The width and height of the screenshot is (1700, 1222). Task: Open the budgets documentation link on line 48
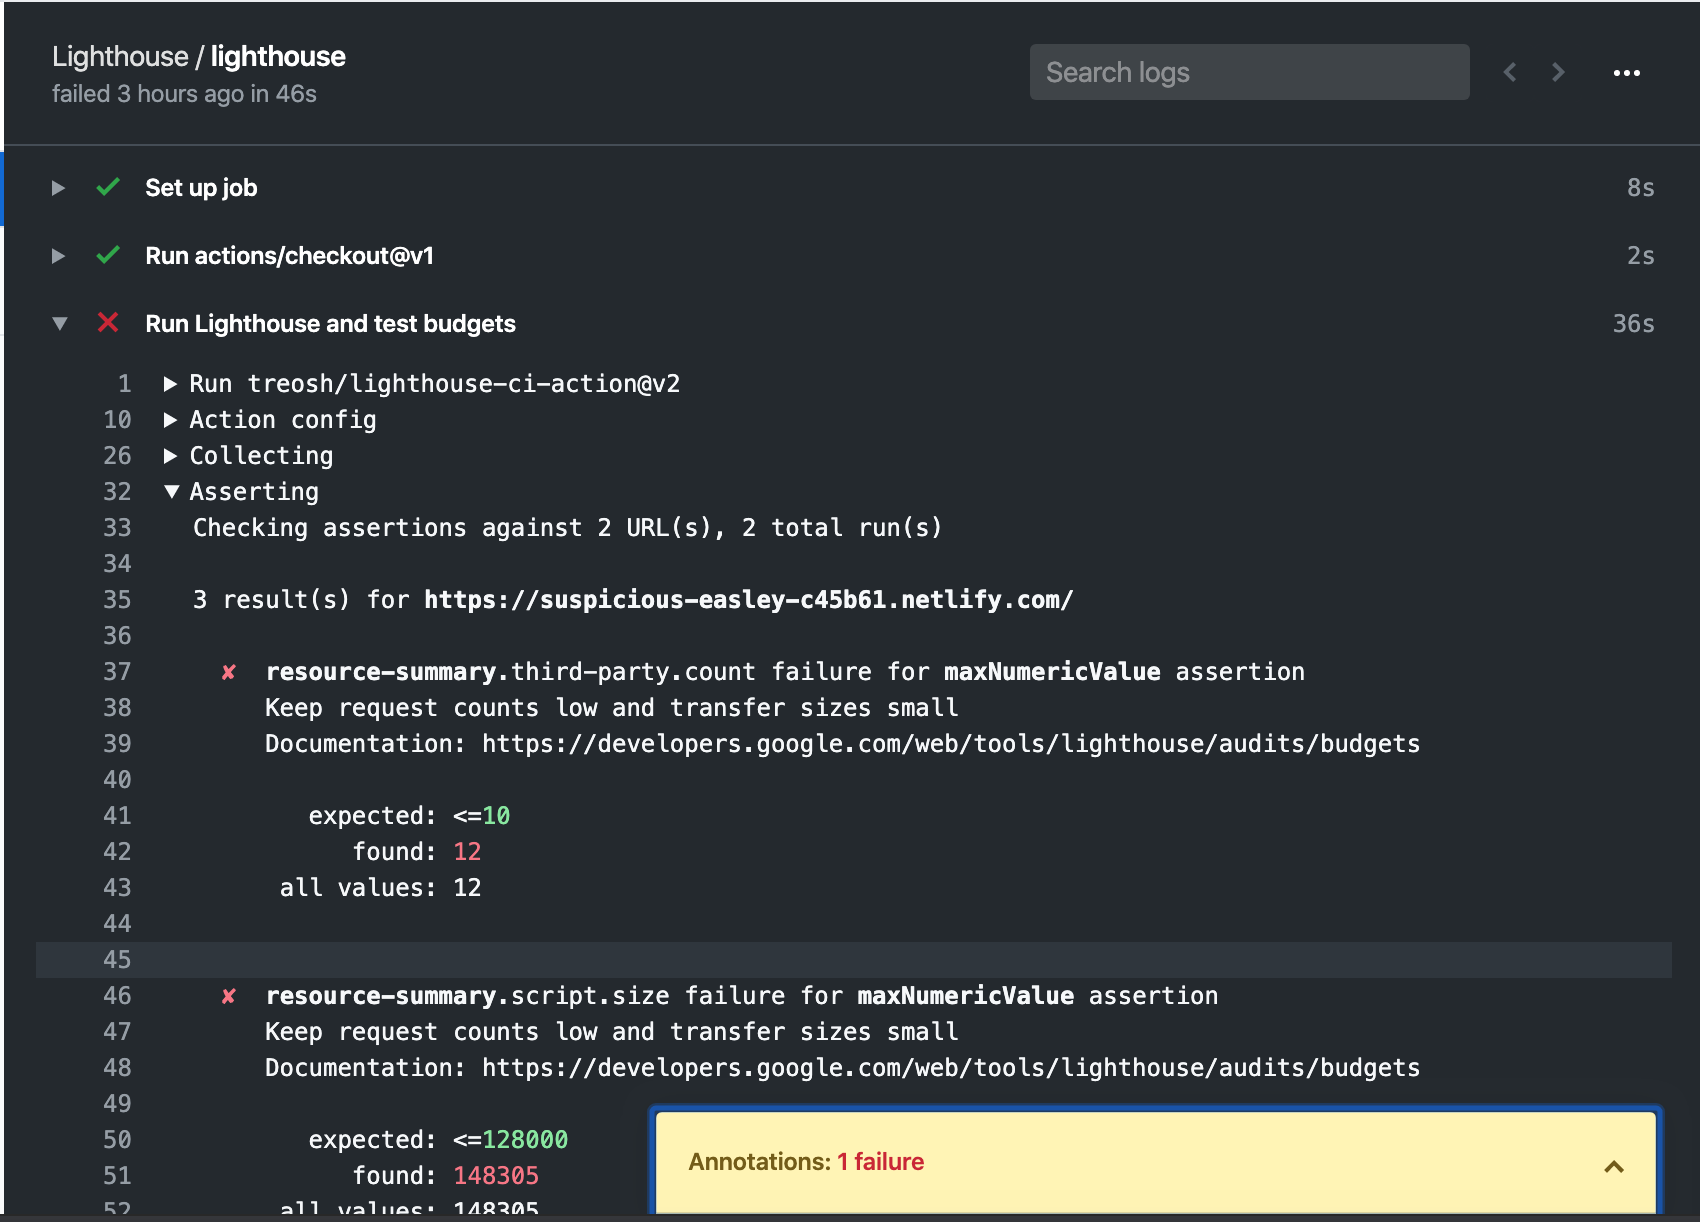tap(951, 1068)
